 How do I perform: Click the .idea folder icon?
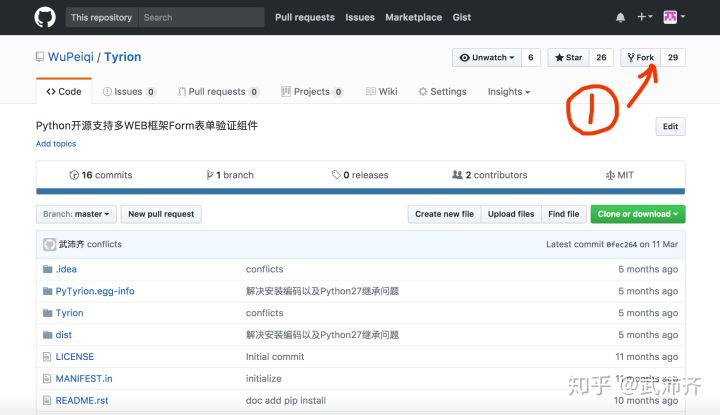pyautogui.click(x=47, y=269)
